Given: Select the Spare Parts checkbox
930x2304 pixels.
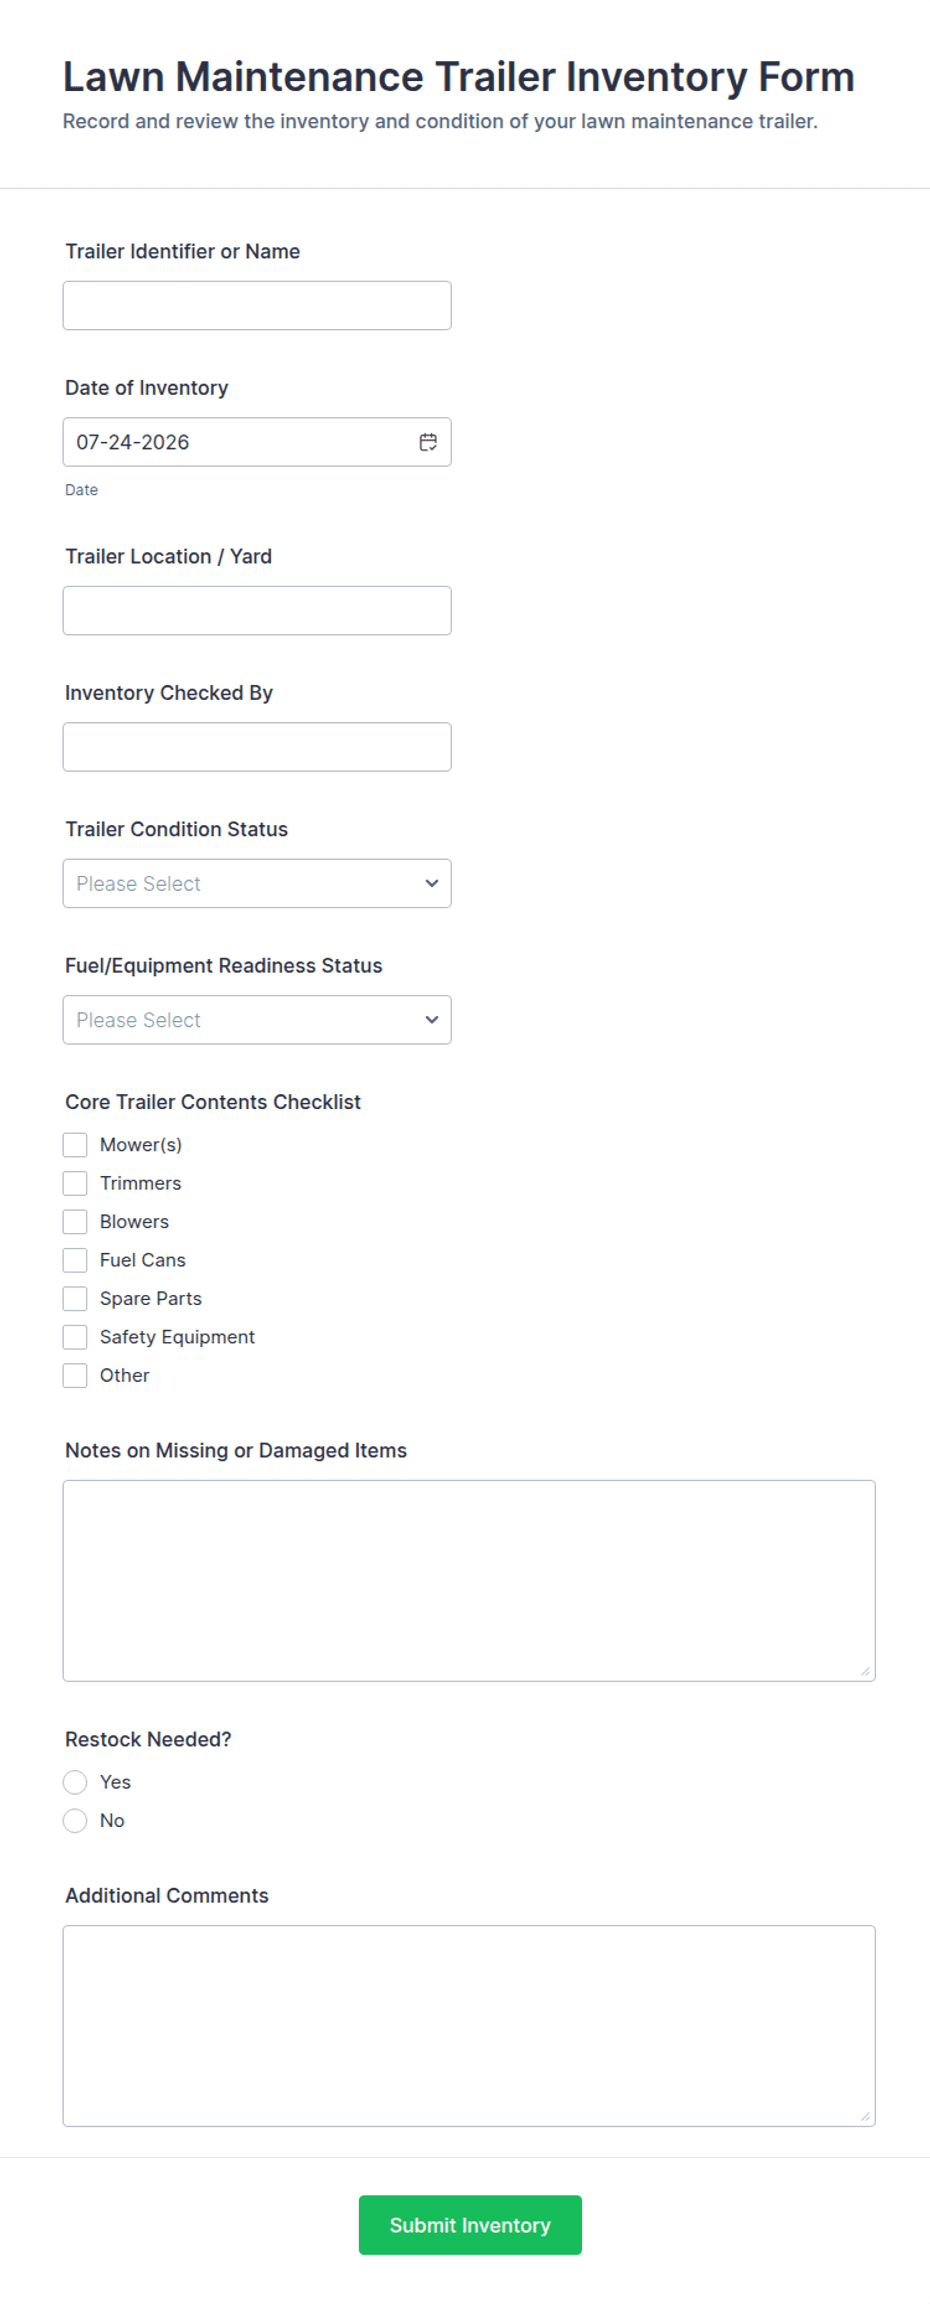Looking at the screenshot, I should (x=75, y=1298).
